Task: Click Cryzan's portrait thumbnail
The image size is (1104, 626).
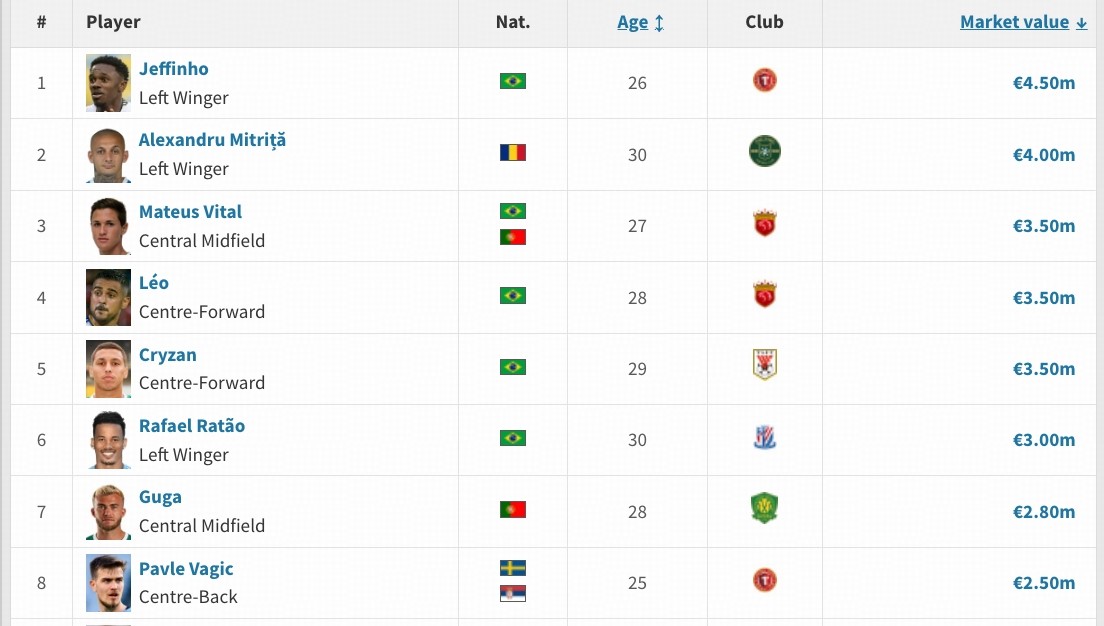Action: (108, 369)
